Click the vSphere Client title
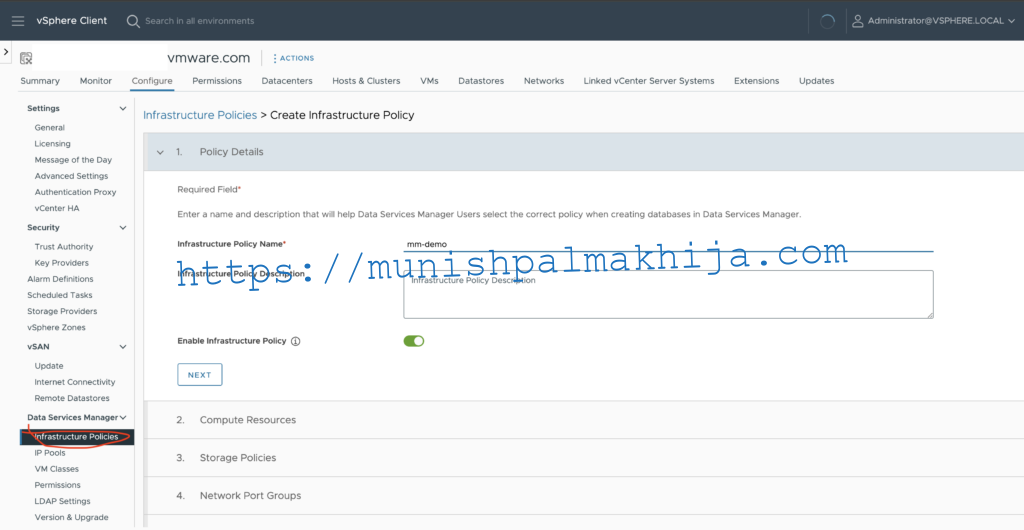 [72, 21]
